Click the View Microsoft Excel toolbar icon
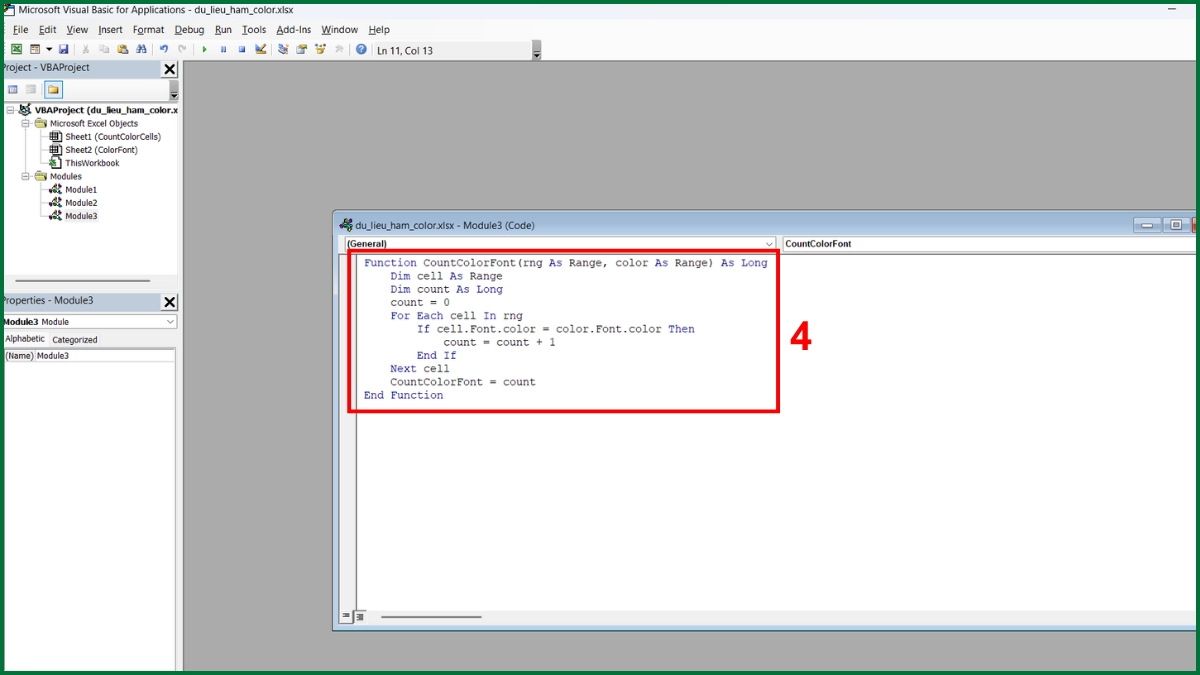This screenshot has width=1200, height=675. (17, 49)
